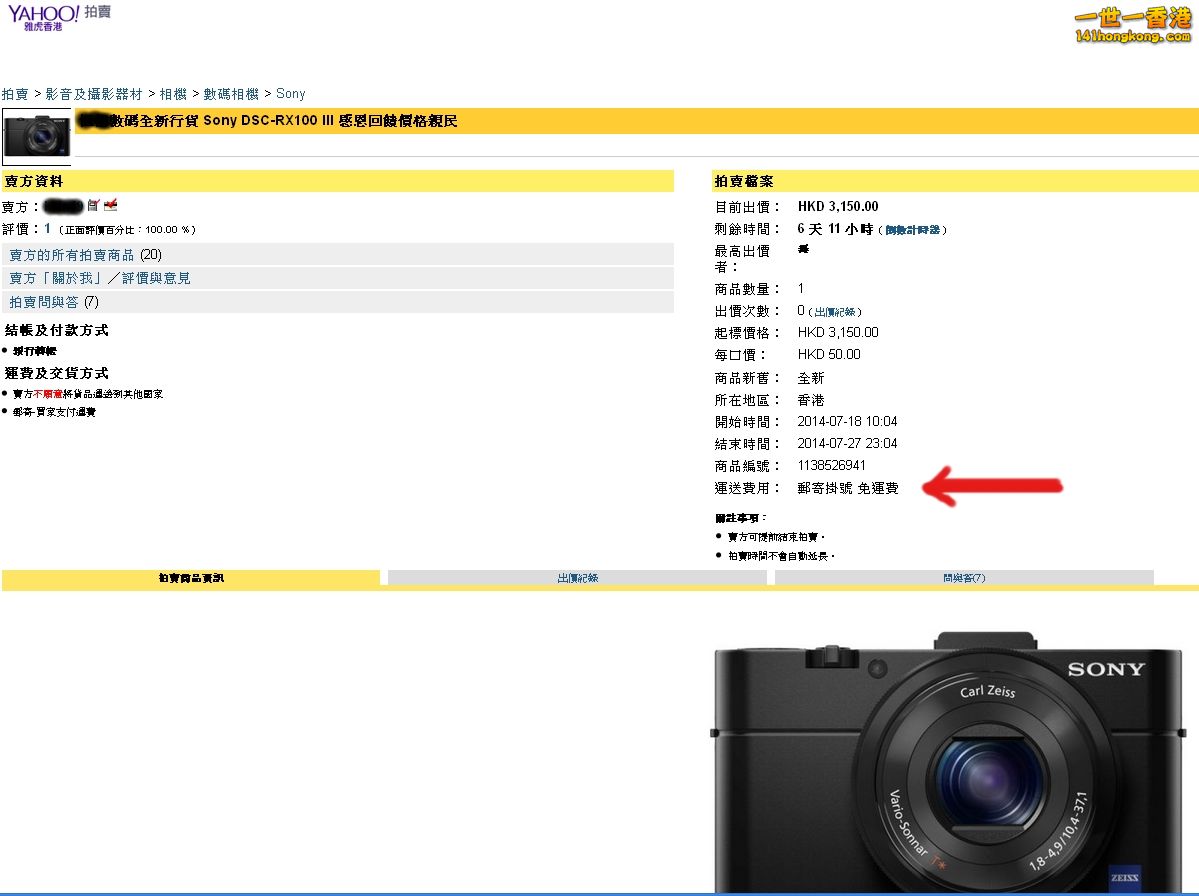Open the red checkmark seller badge icon
This screenshot has height=896, width=1199.
click(x=111, y=205)
